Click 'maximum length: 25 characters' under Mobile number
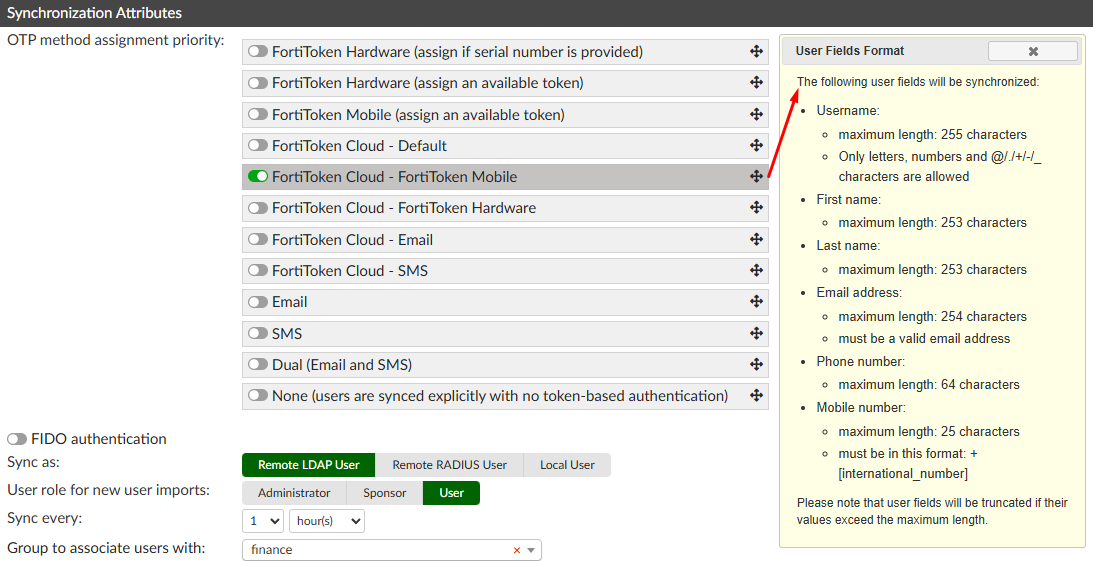This screenshot has height=561, width=1093. (929, 431)
